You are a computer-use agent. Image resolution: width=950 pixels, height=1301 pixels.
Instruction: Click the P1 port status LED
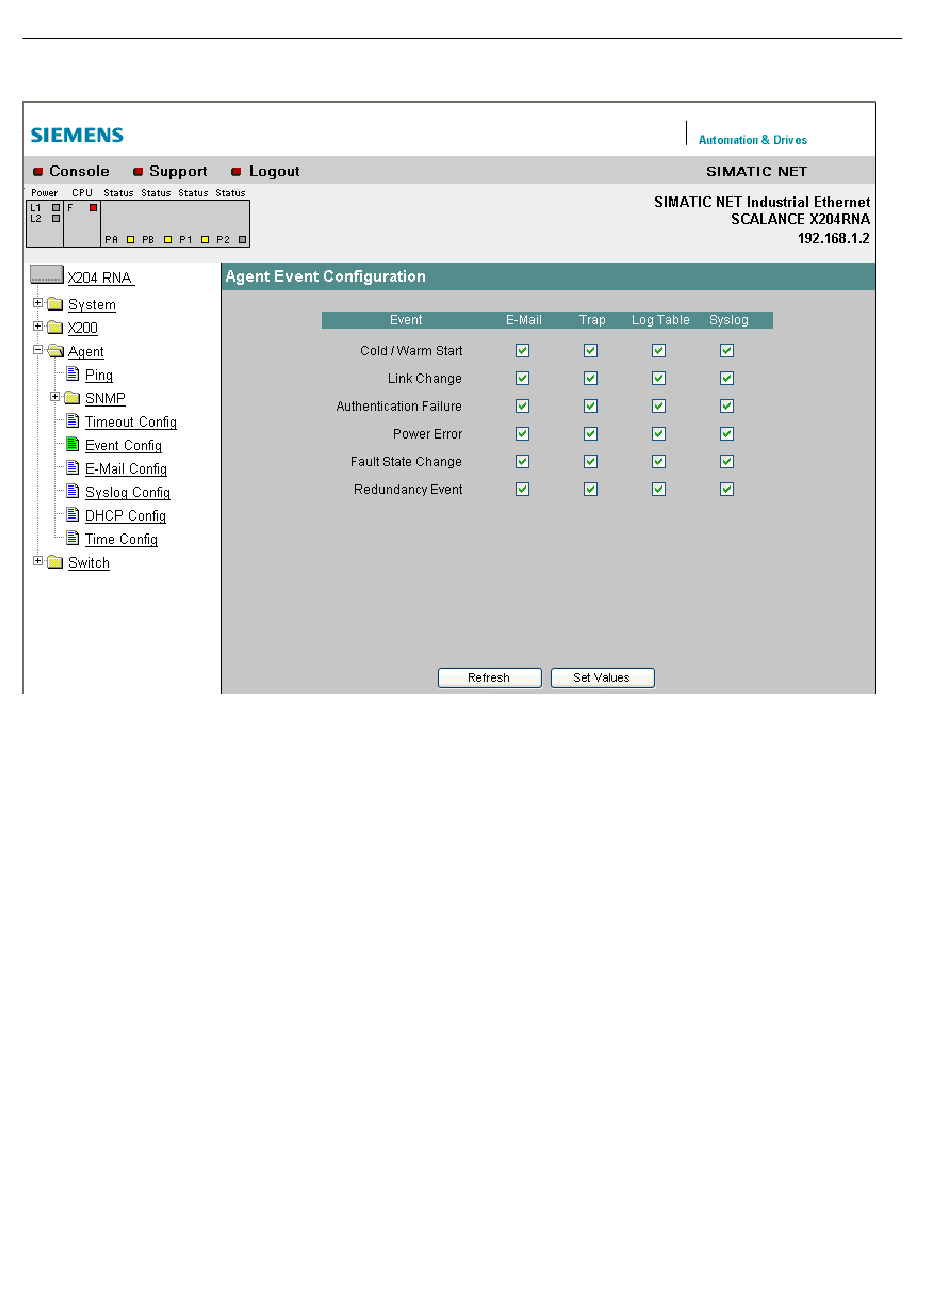205,240
